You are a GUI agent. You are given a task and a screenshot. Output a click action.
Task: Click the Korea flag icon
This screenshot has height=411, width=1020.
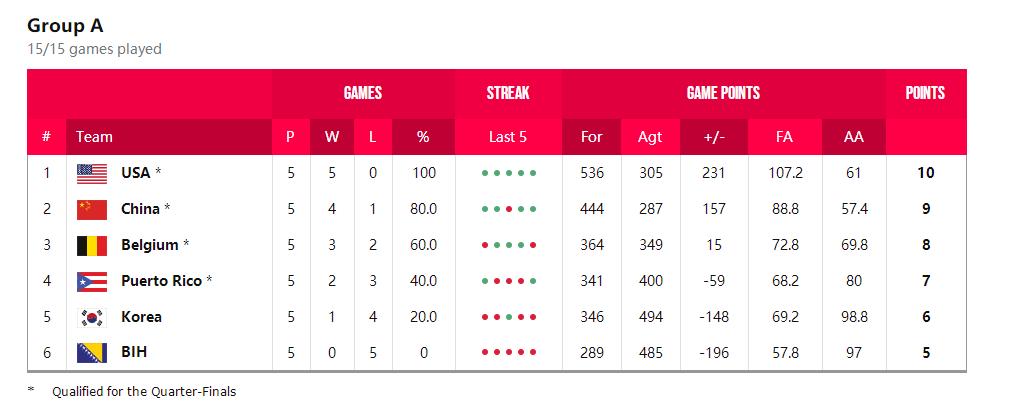(x=91, y=317)
